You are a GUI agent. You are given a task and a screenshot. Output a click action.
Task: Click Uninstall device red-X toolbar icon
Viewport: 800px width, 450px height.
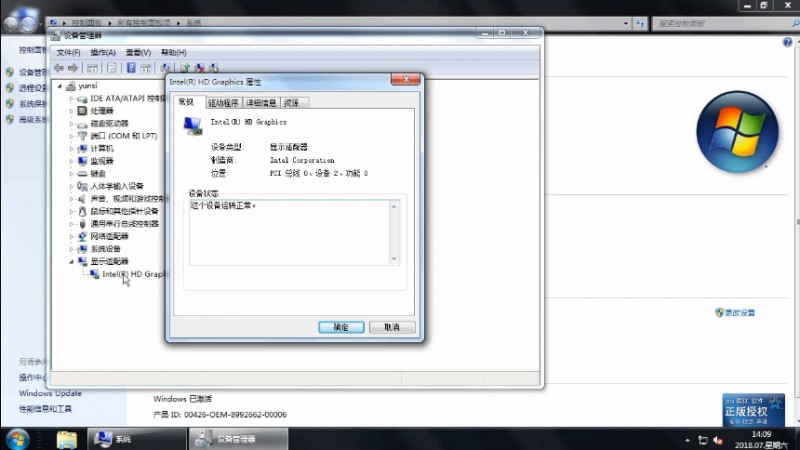point(199,68)
